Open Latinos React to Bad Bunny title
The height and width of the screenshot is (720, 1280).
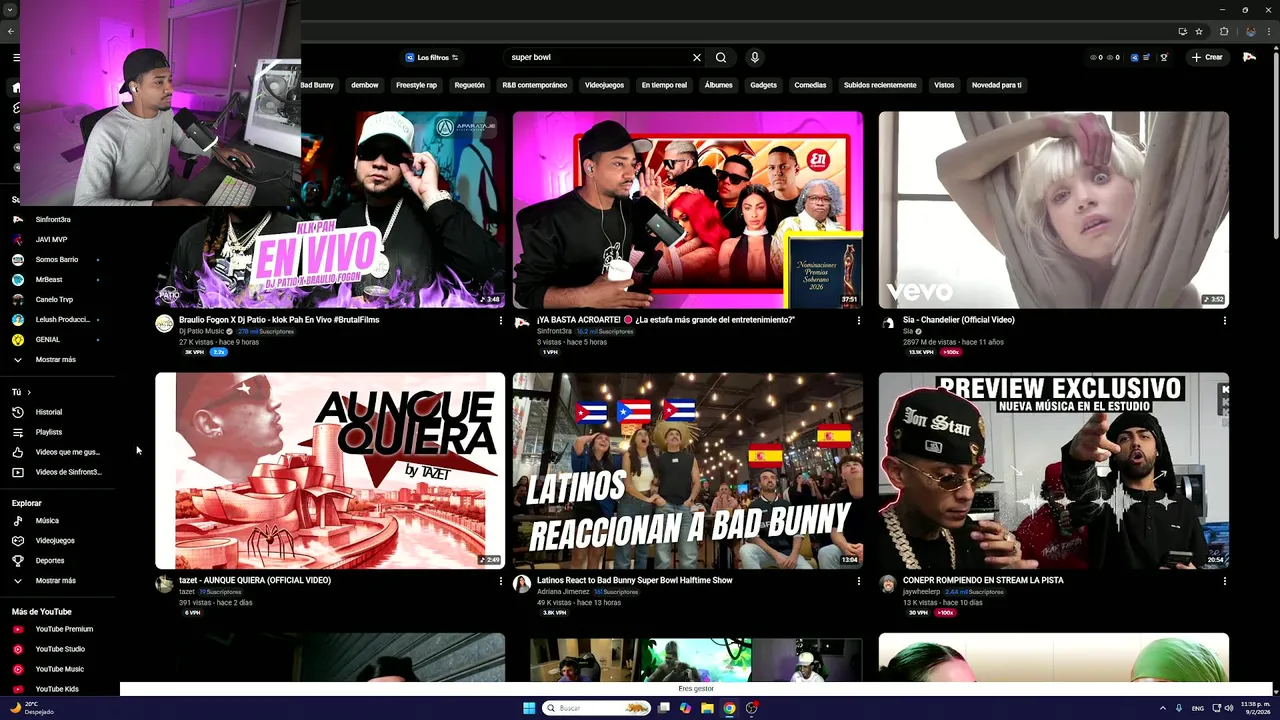pyautogui.click(x=635, y=580)
